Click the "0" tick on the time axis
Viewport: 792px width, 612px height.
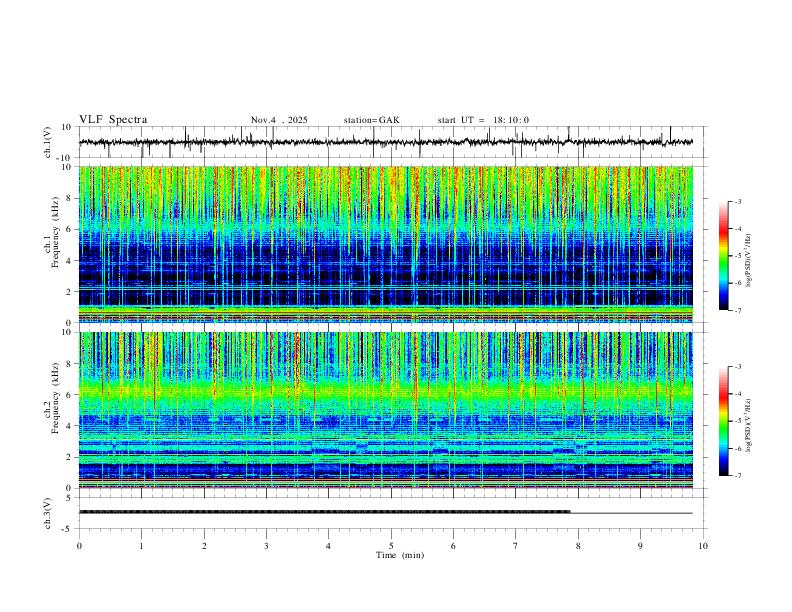point(79,546)
